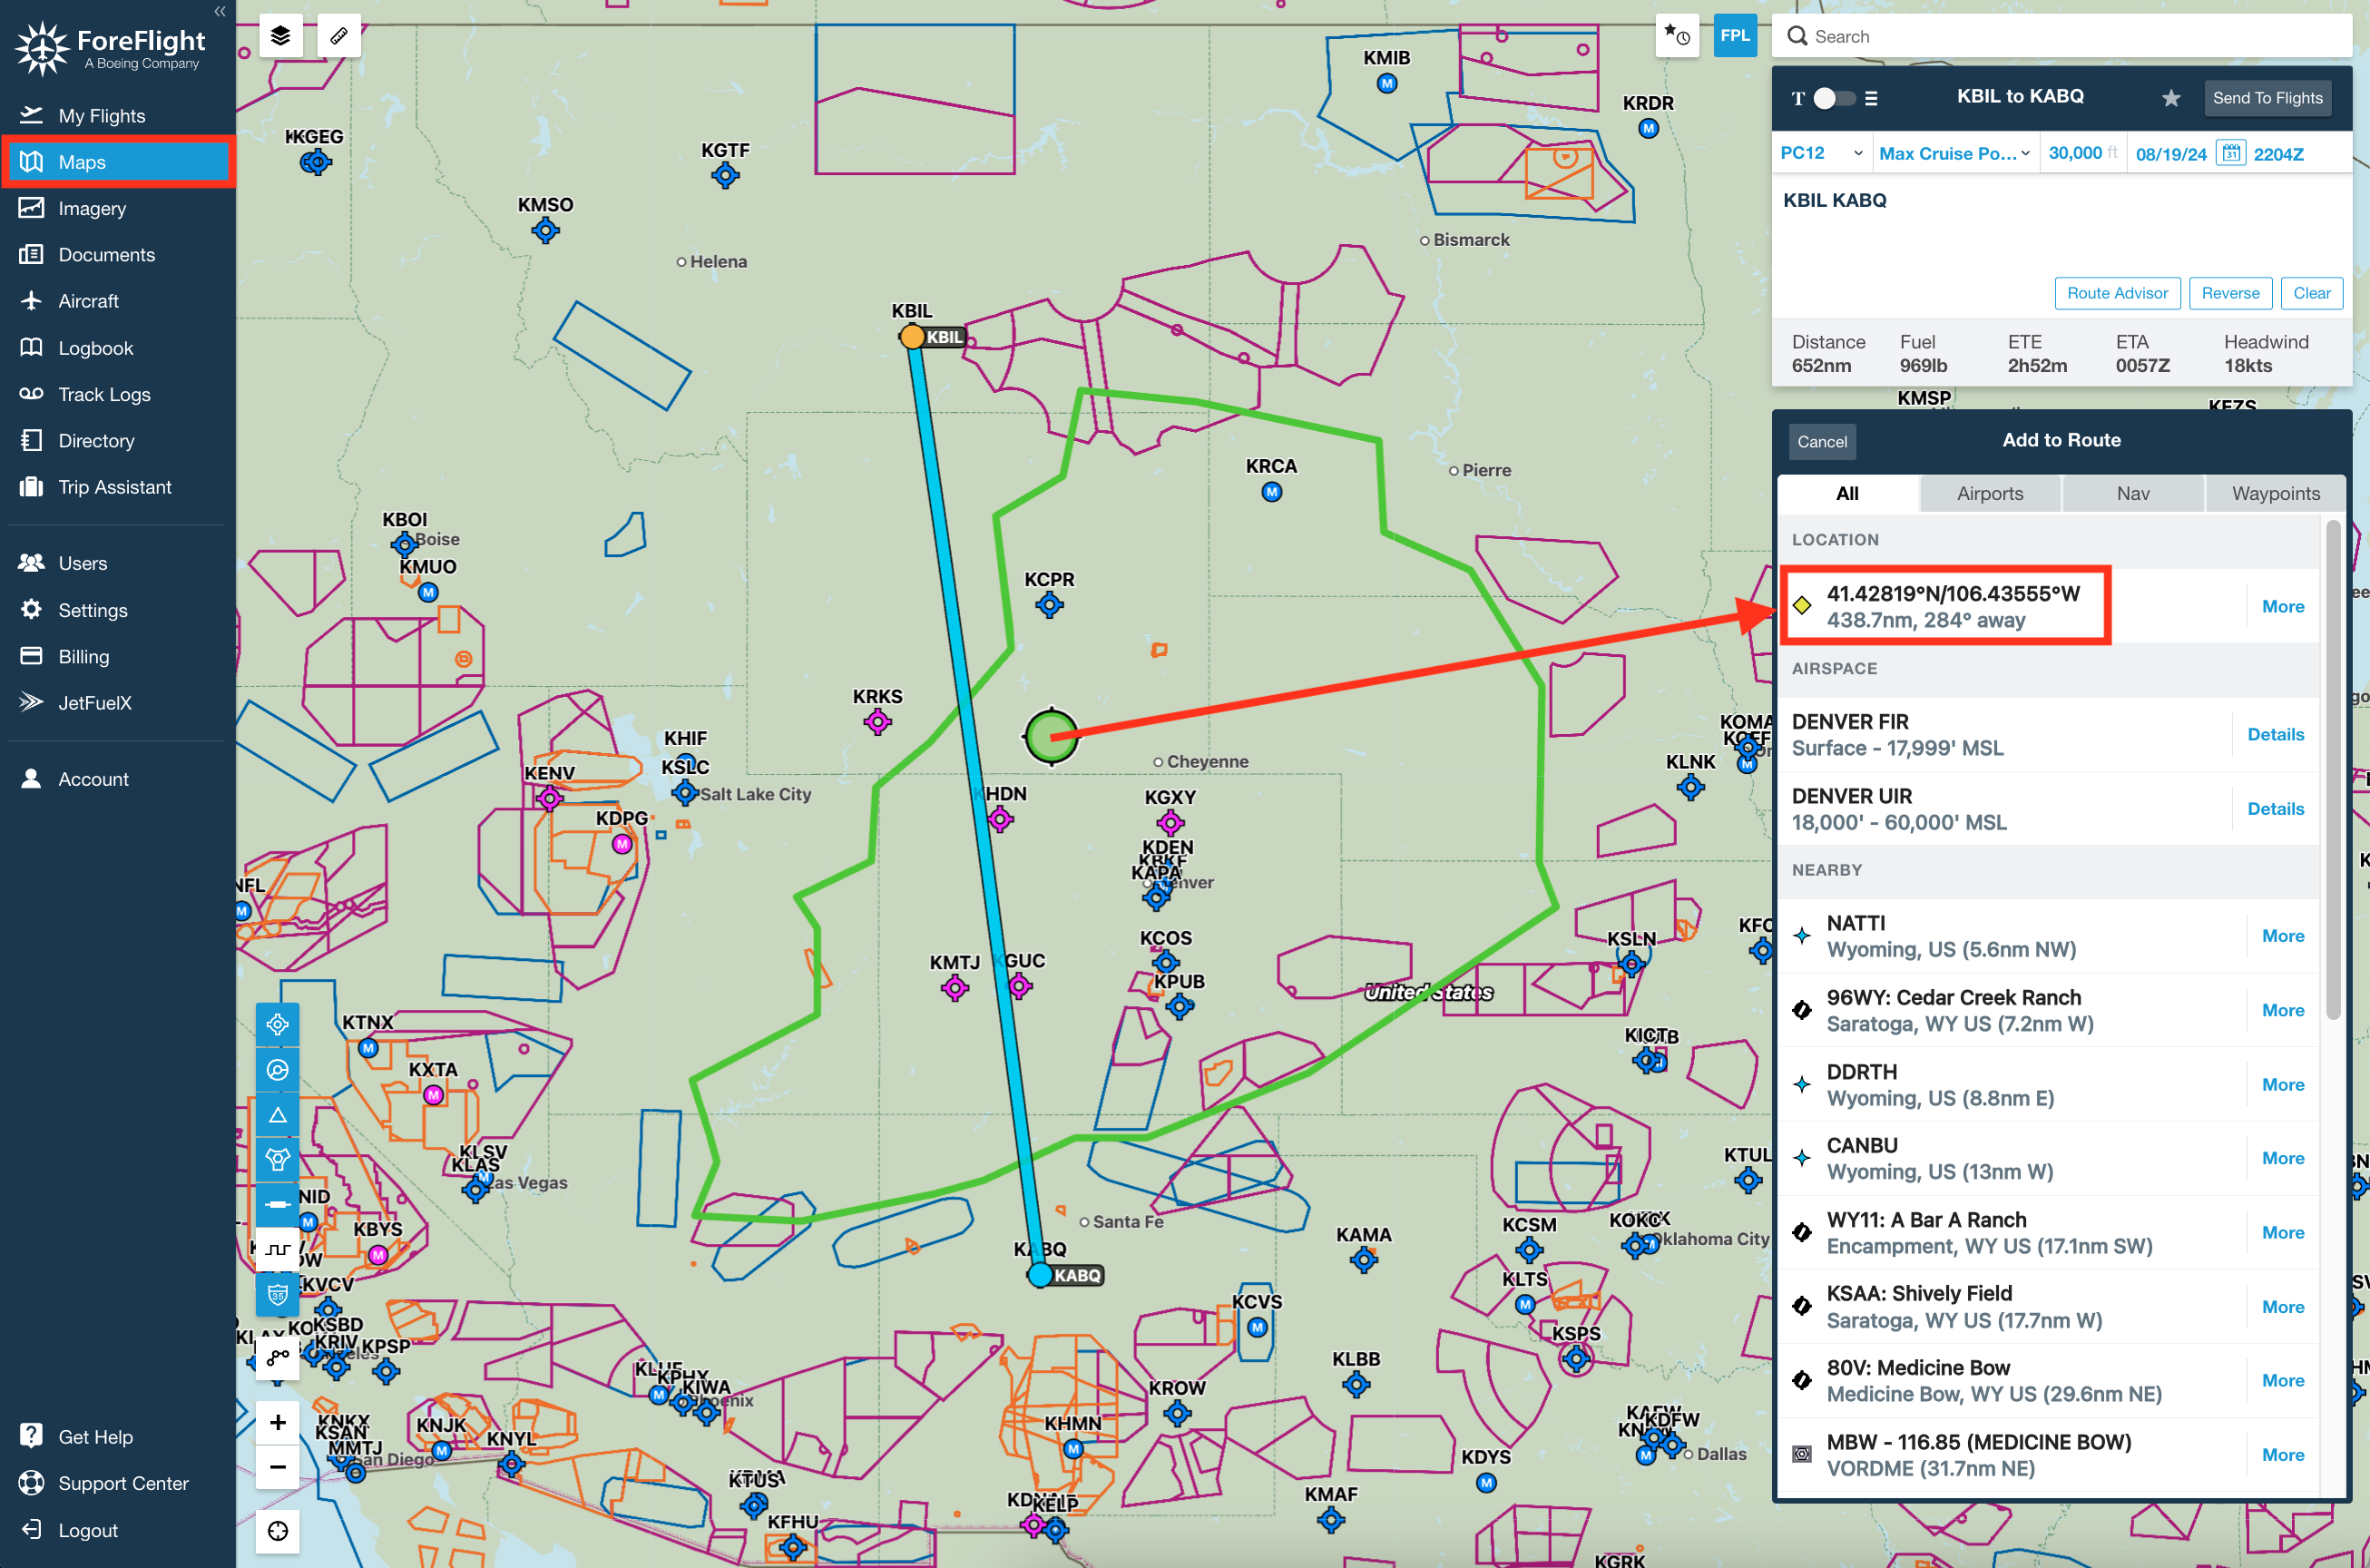Viewport: 2370px width, 1568px height.
Task: Toggle waypoint triangles on map
Action: click(278, 1115)
